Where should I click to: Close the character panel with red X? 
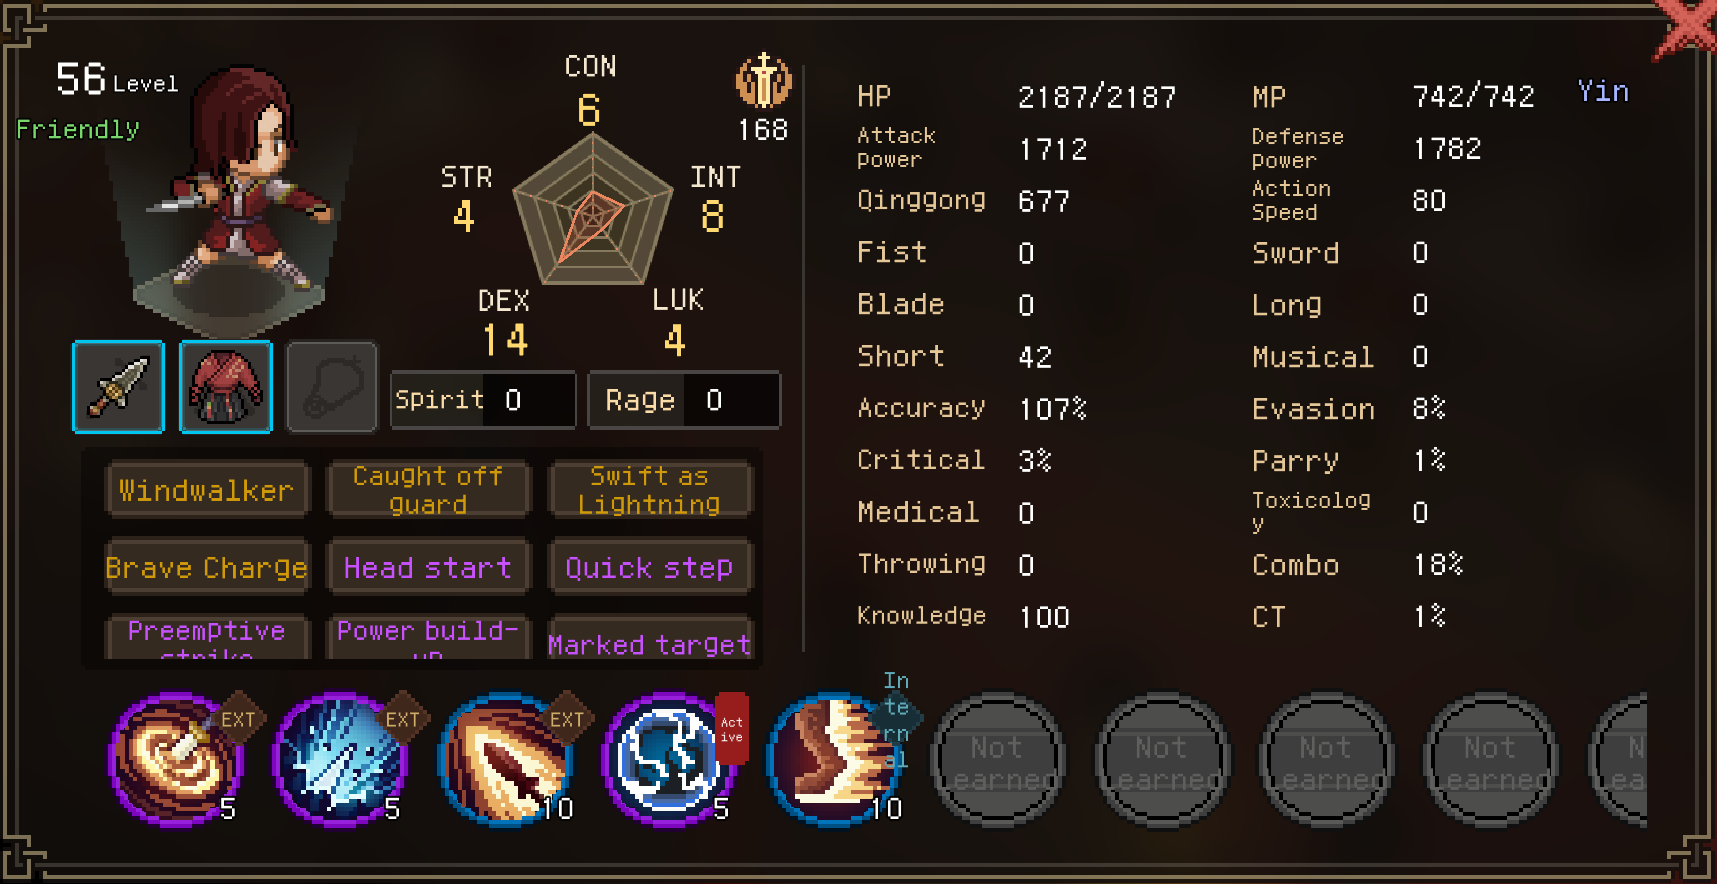click(1688, 28)
